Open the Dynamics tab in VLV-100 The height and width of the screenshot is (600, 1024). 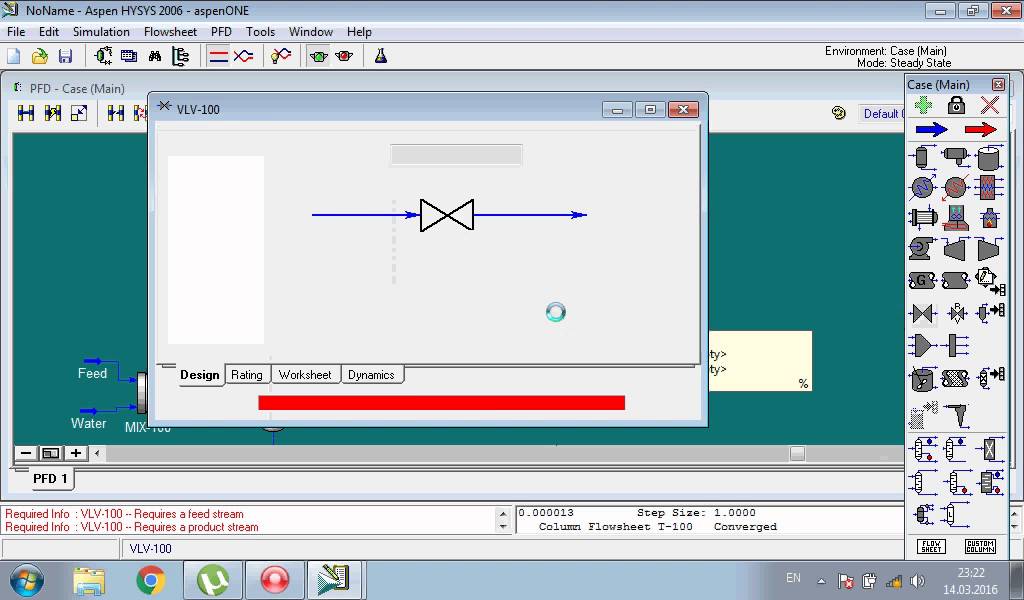pos(371,375)
